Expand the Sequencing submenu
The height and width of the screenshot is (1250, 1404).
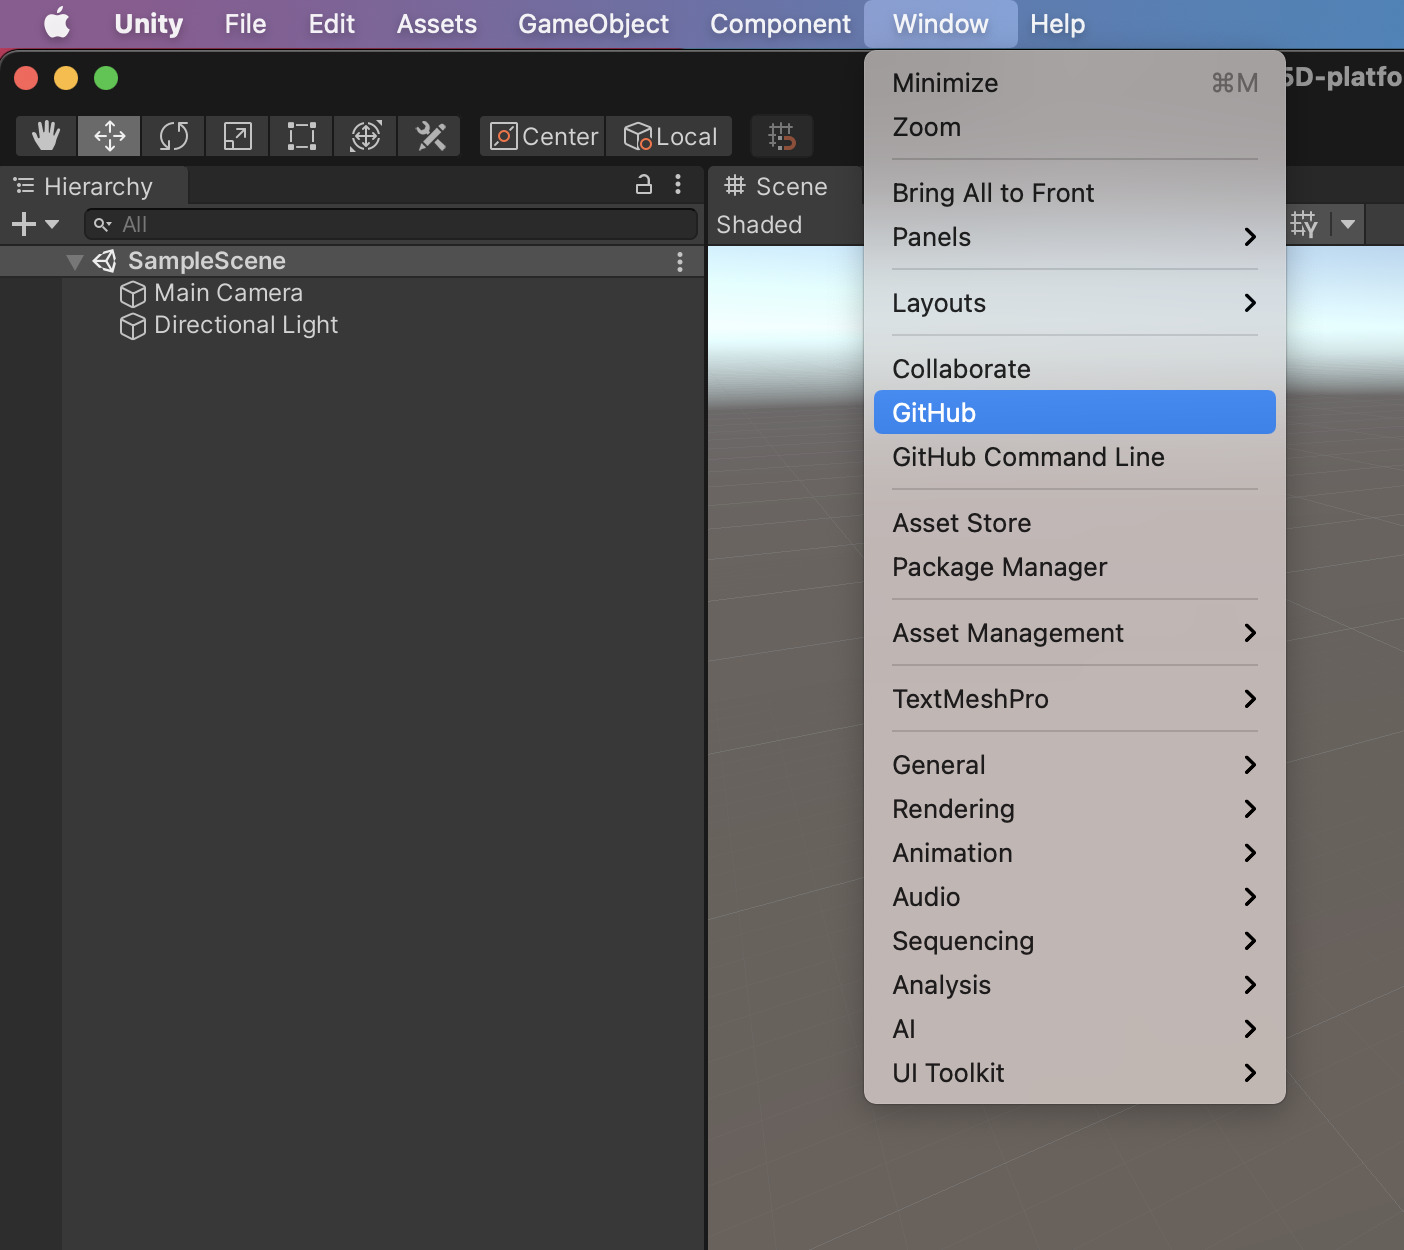[x=1074, y=941]
